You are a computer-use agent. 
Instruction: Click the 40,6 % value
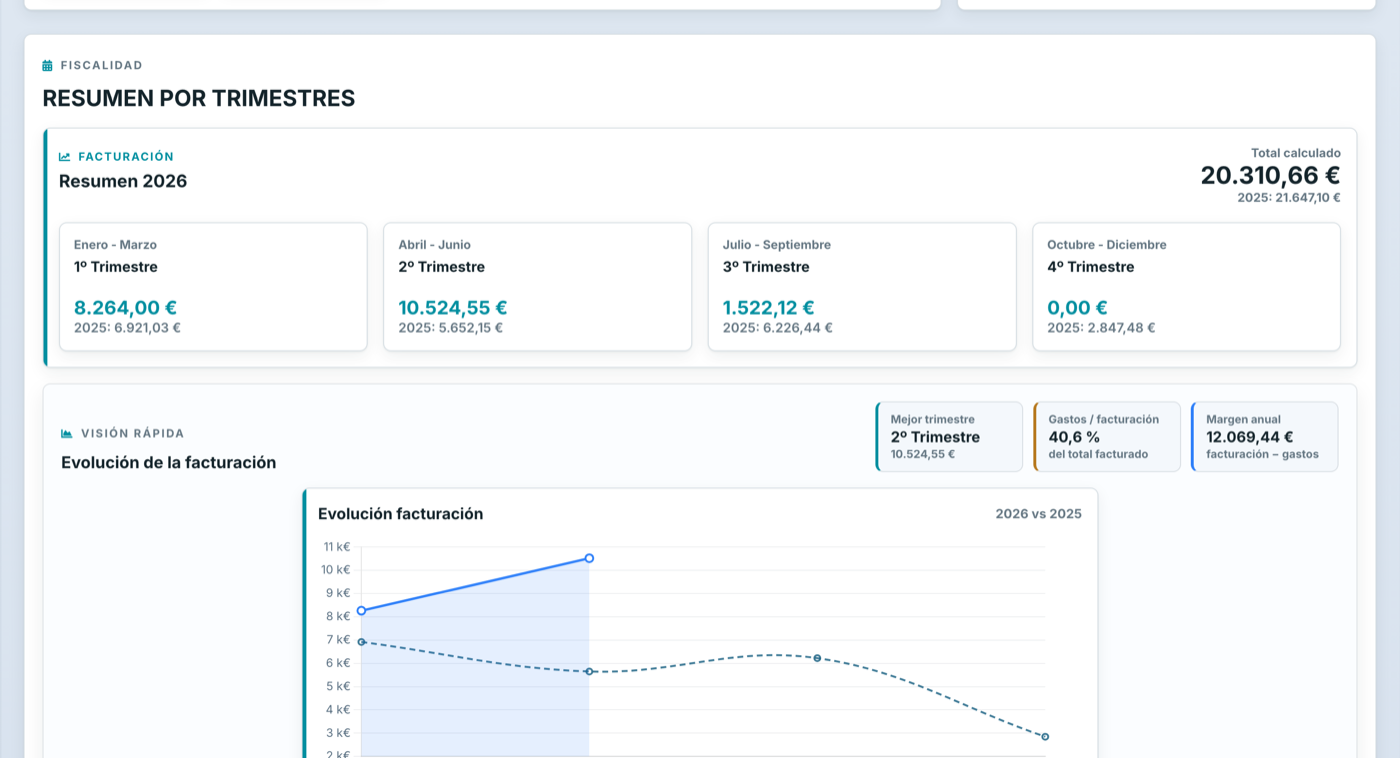tap(1074, 437)
